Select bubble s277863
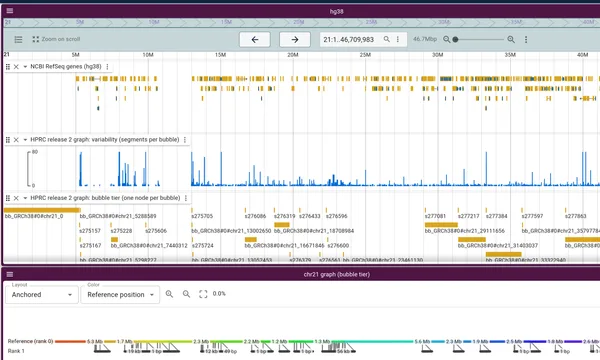This screenshot has height=360, width=600. click(576, 216)
